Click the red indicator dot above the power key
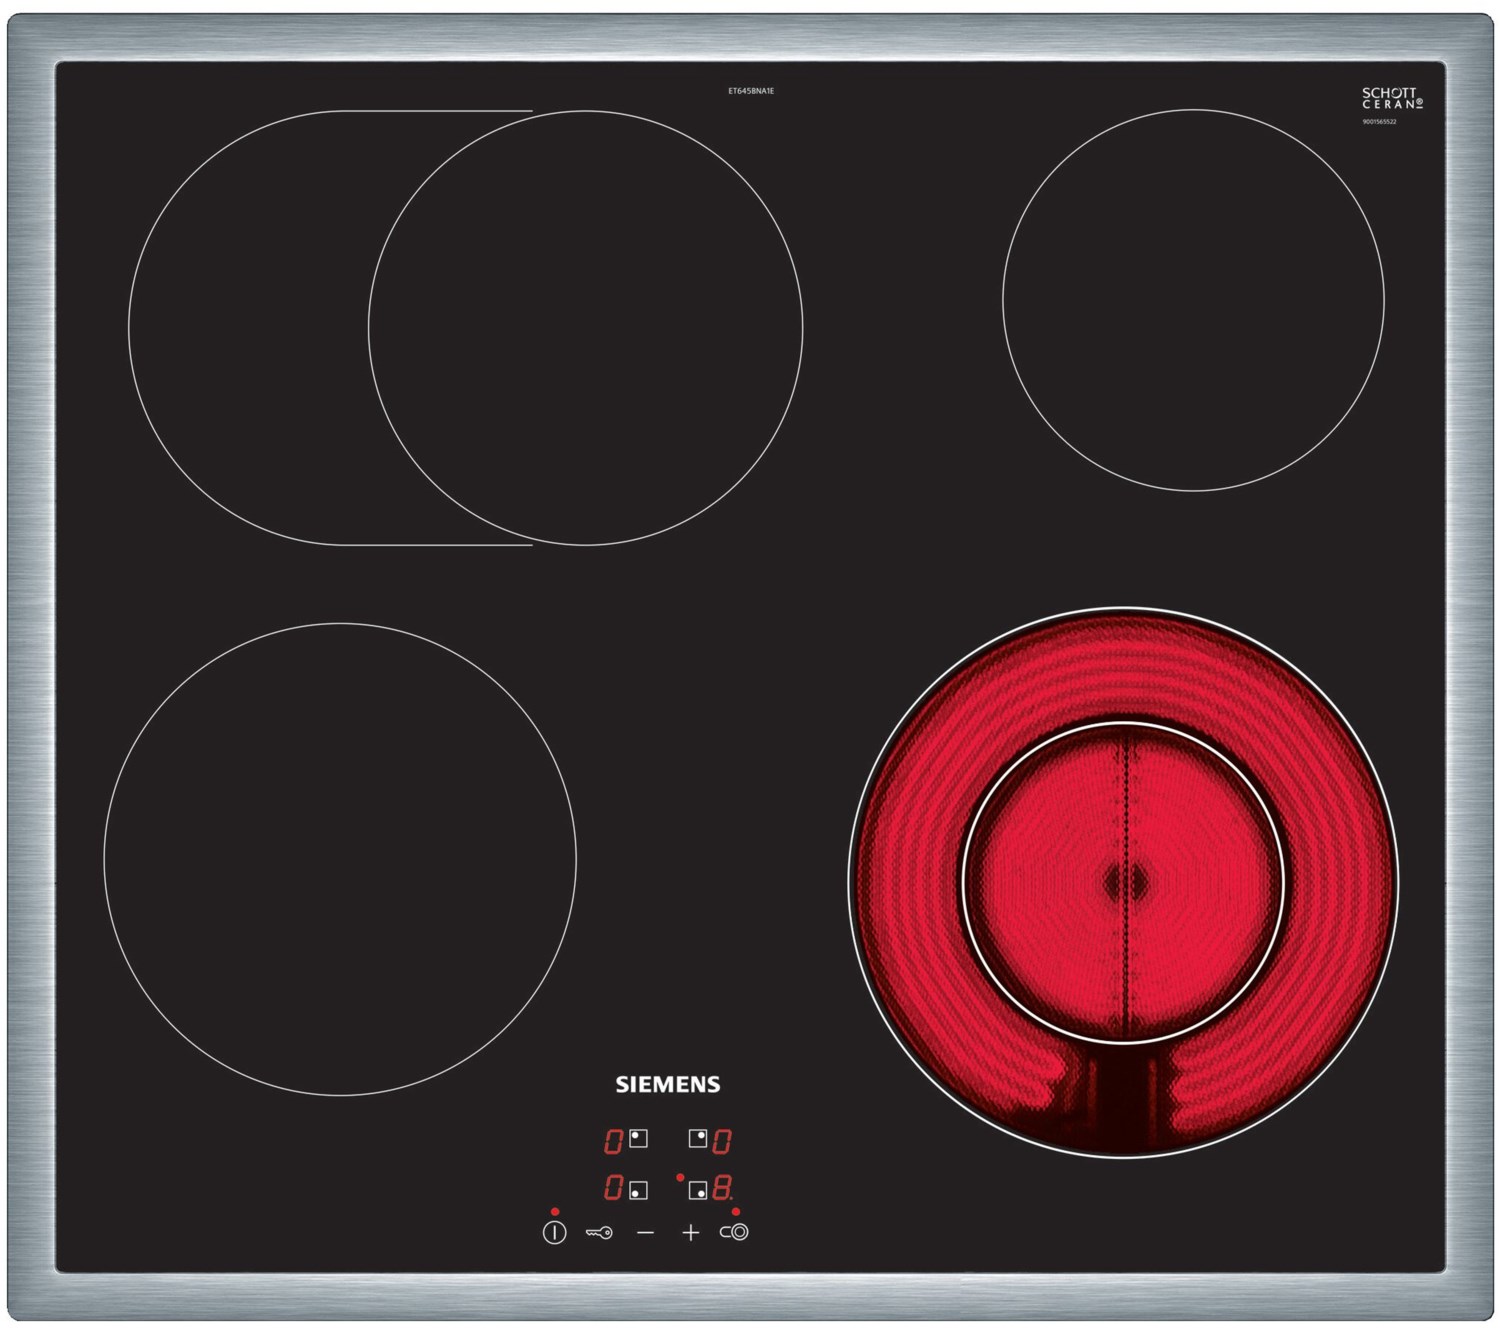This screenshot has width=1500, height=1335. pos(555,1212)
